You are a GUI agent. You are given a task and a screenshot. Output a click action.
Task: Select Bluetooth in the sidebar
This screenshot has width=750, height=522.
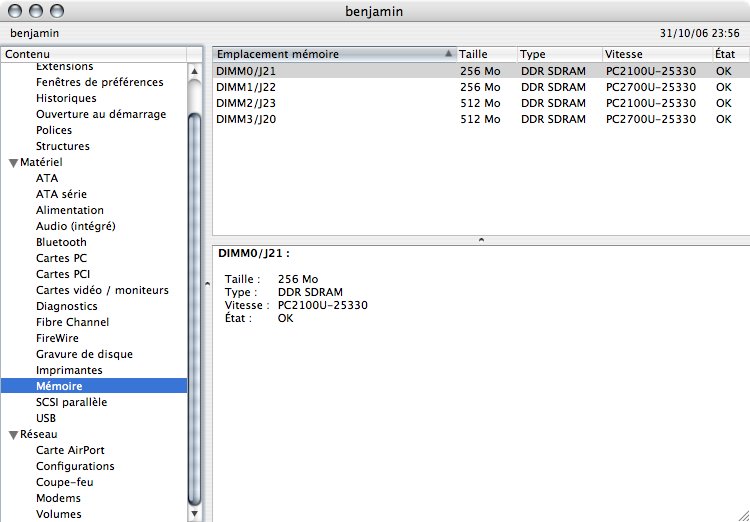(x=61, y=242)
